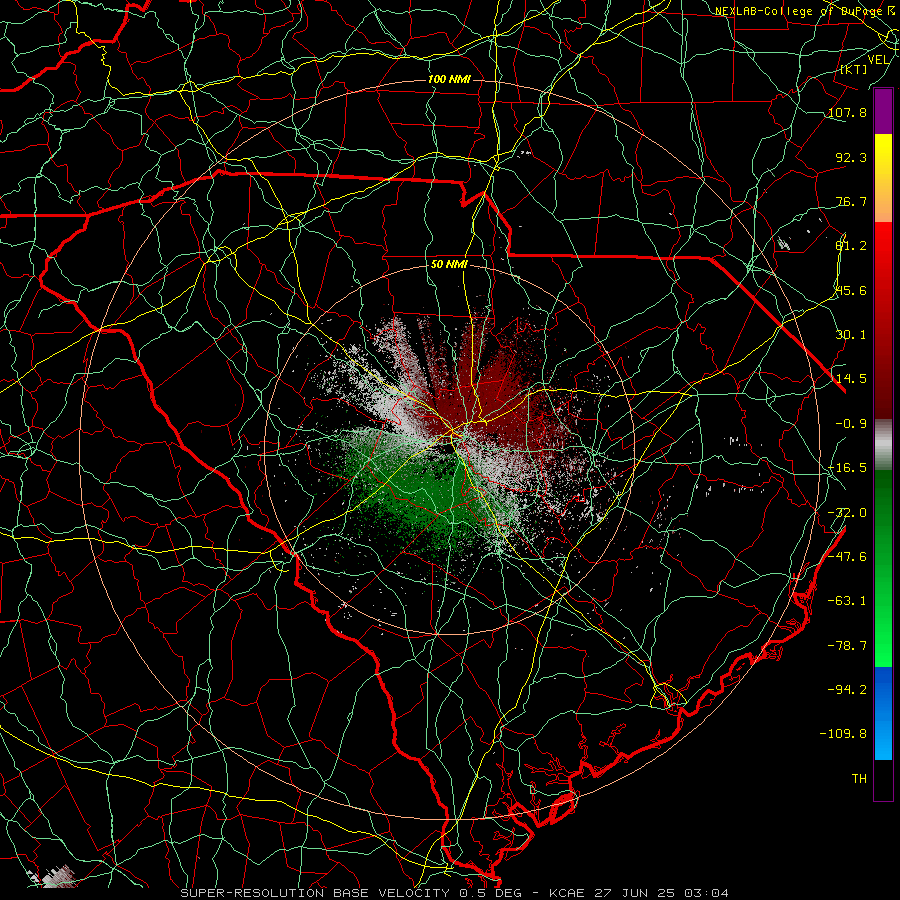Click the TH legend label
Image resolution: width=900 pixels, height=900 pixels.
click(859, 779)
